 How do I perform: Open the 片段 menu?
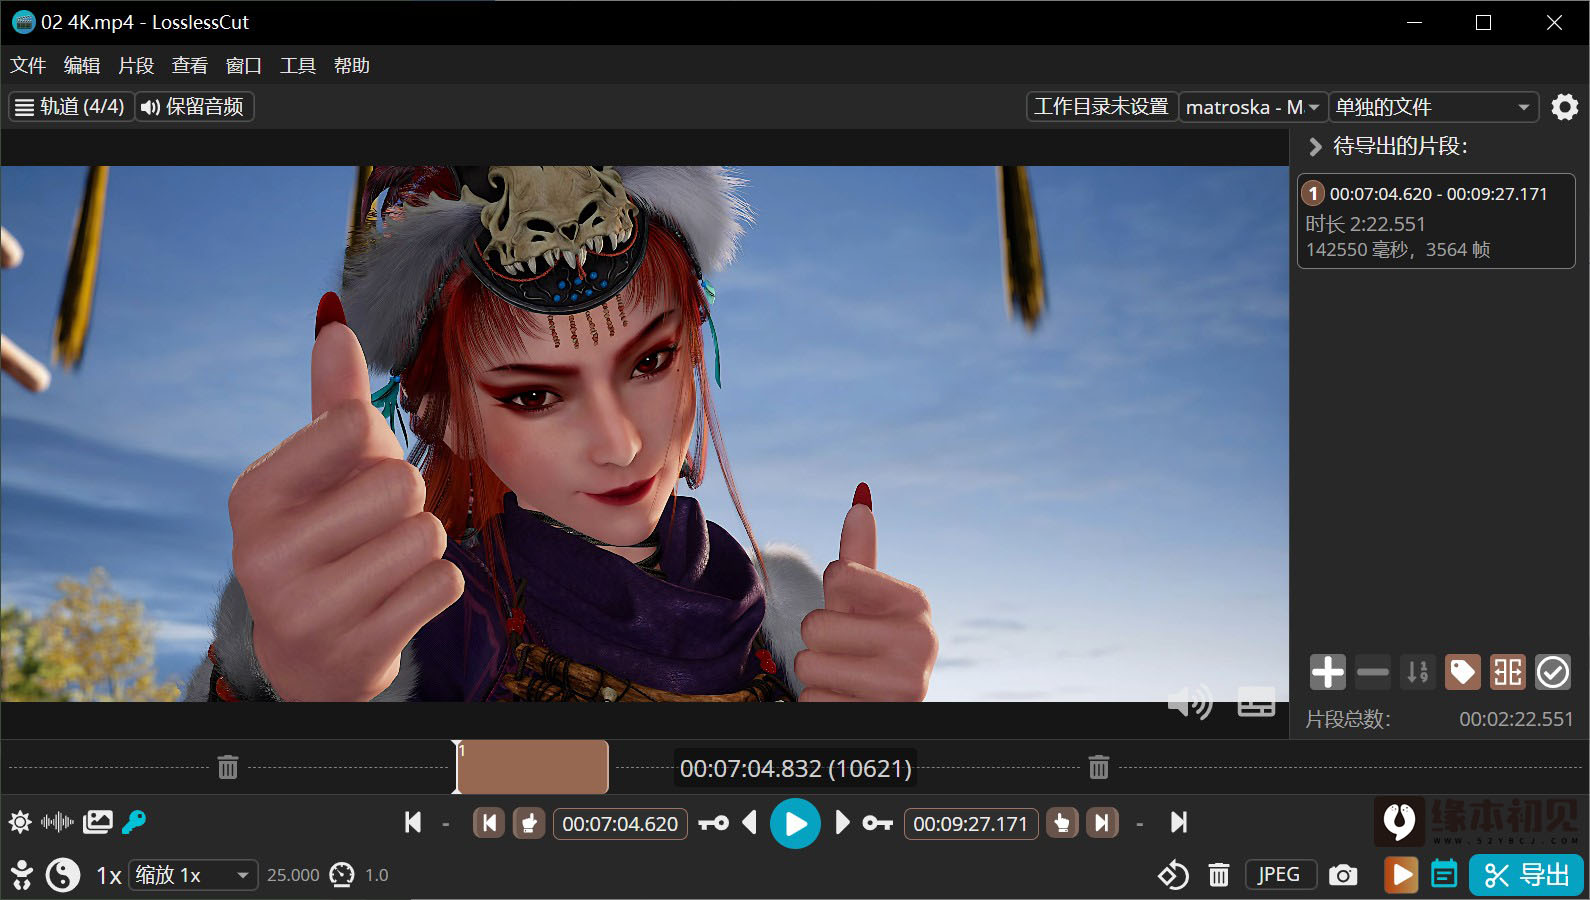tap(136, 65)
